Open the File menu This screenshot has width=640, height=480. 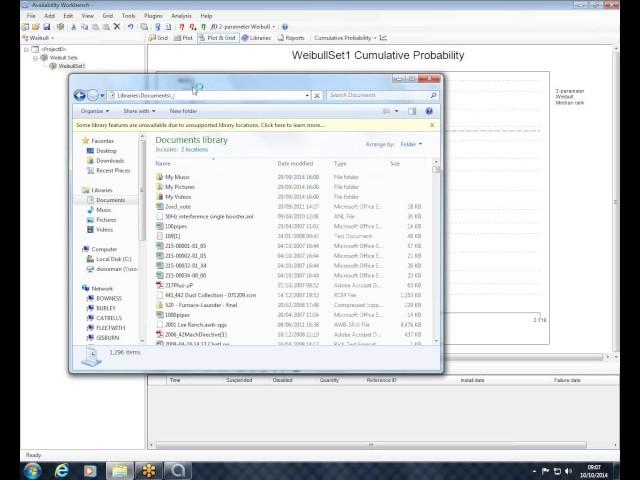(x=31, y=16)
